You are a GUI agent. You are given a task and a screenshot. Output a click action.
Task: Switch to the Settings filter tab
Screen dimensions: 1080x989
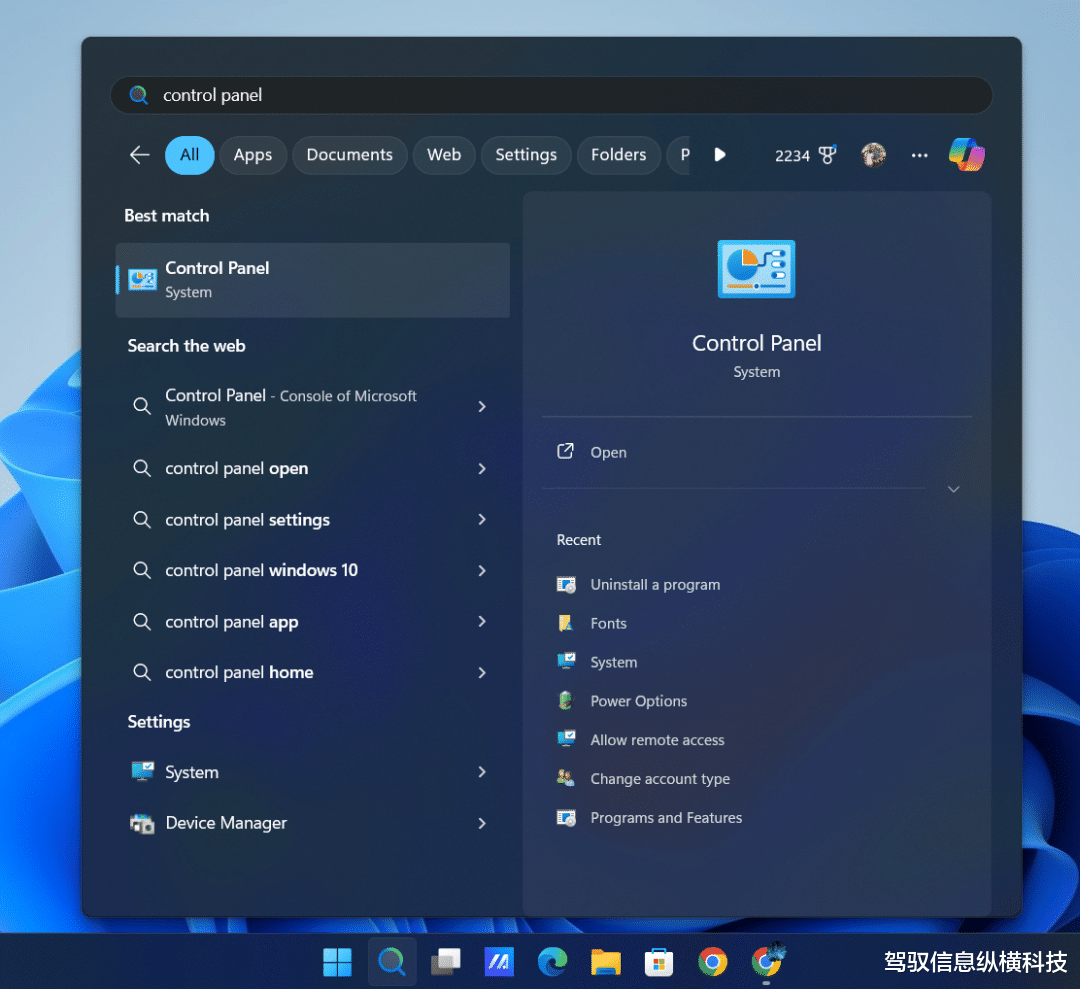coord(526,155)
